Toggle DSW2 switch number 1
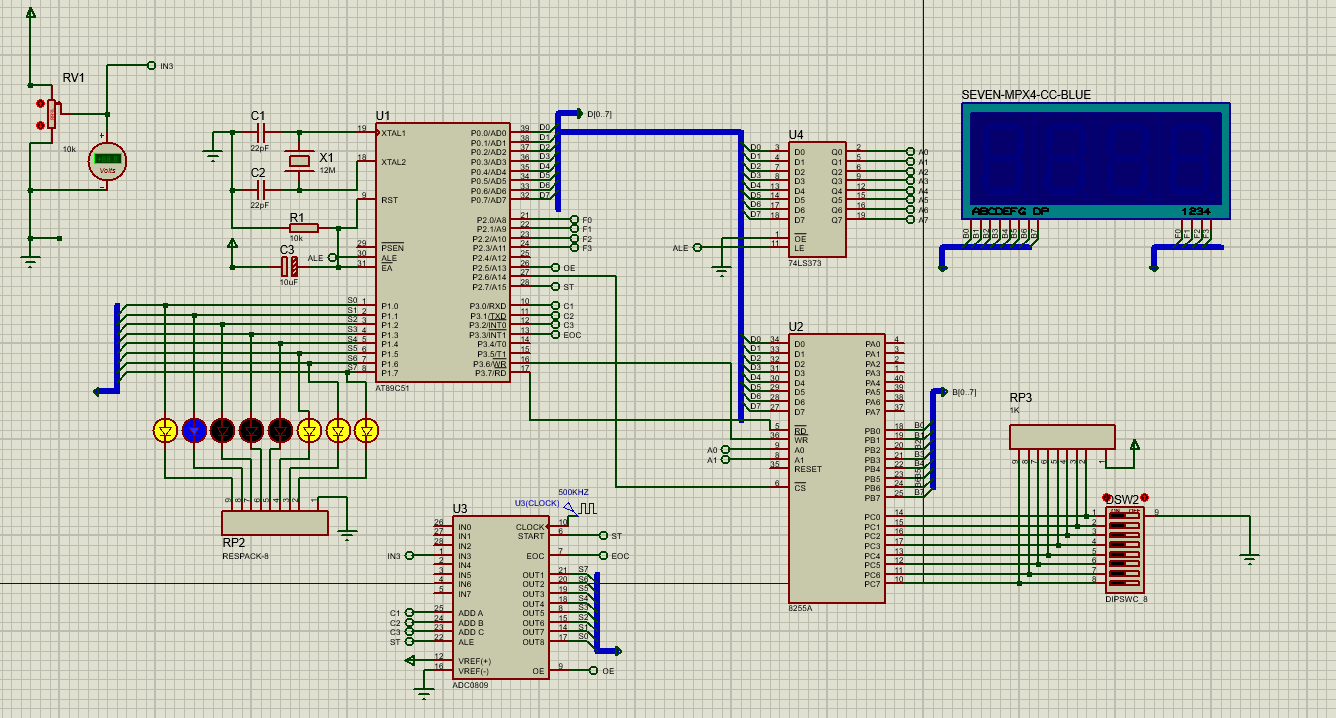 1126,517
